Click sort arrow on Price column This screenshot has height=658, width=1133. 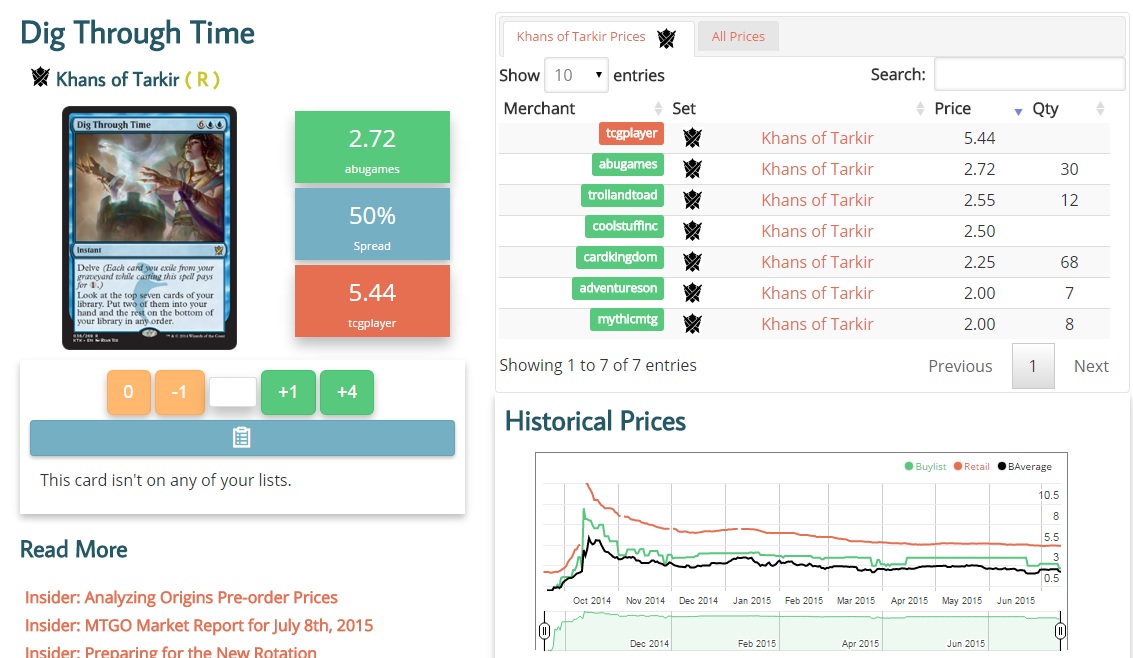coord(1018,110)
